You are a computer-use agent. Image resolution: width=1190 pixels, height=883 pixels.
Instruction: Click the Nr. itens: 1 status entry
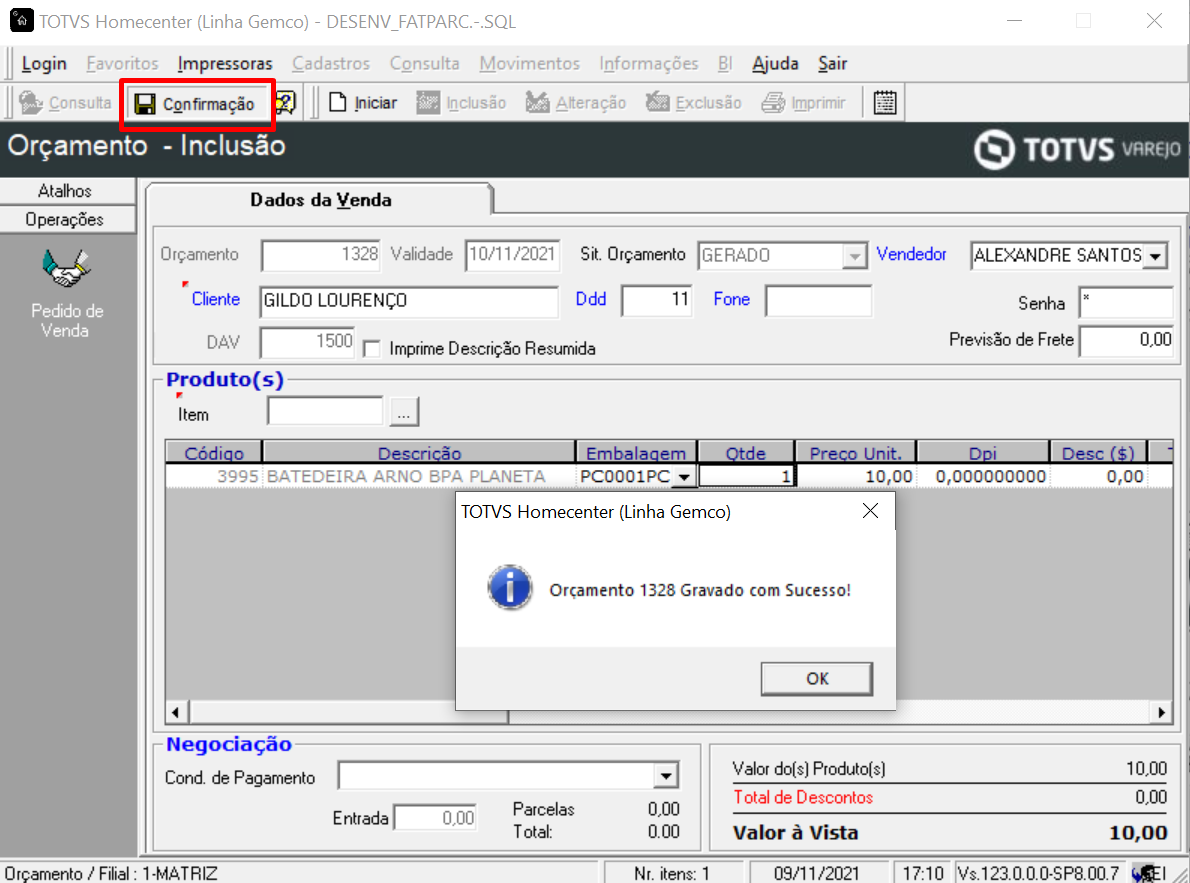672,874
